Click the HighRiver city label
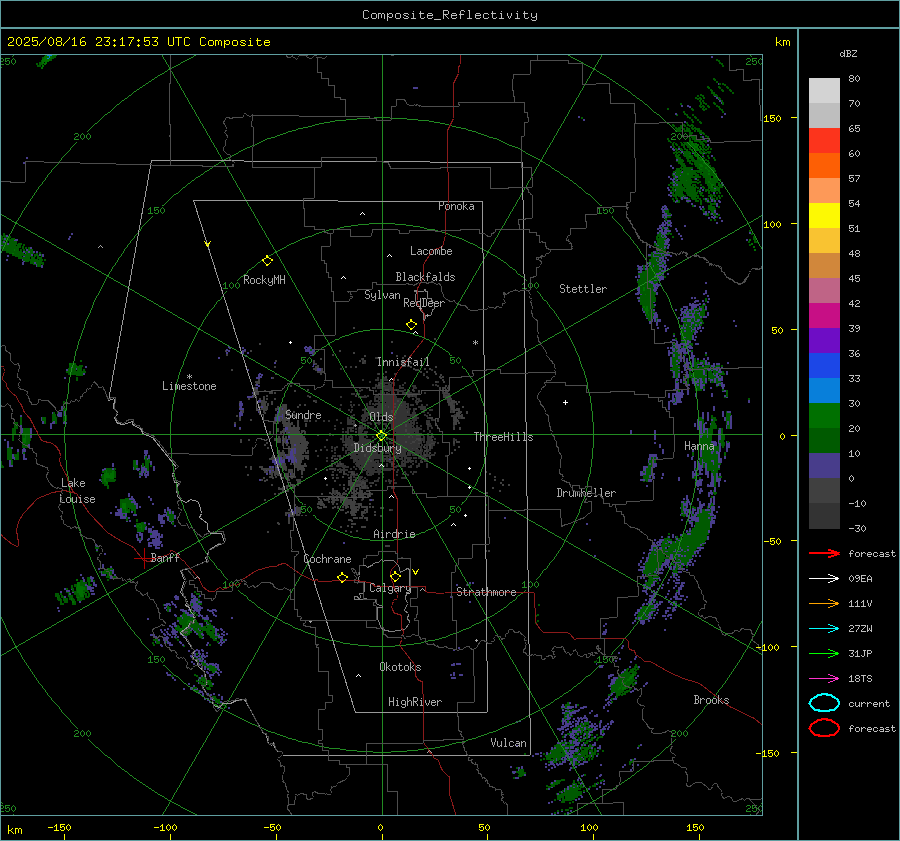Screen dimensions: 900x841 (415, 702)
